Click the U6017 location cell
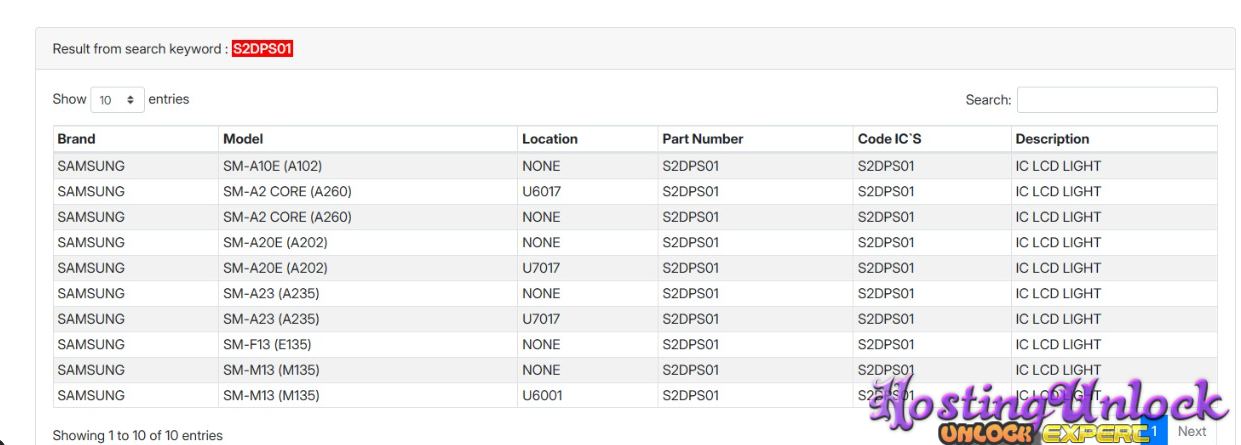Image resolution: width=1241 pixels, height=445 pixels. point(542,191)
